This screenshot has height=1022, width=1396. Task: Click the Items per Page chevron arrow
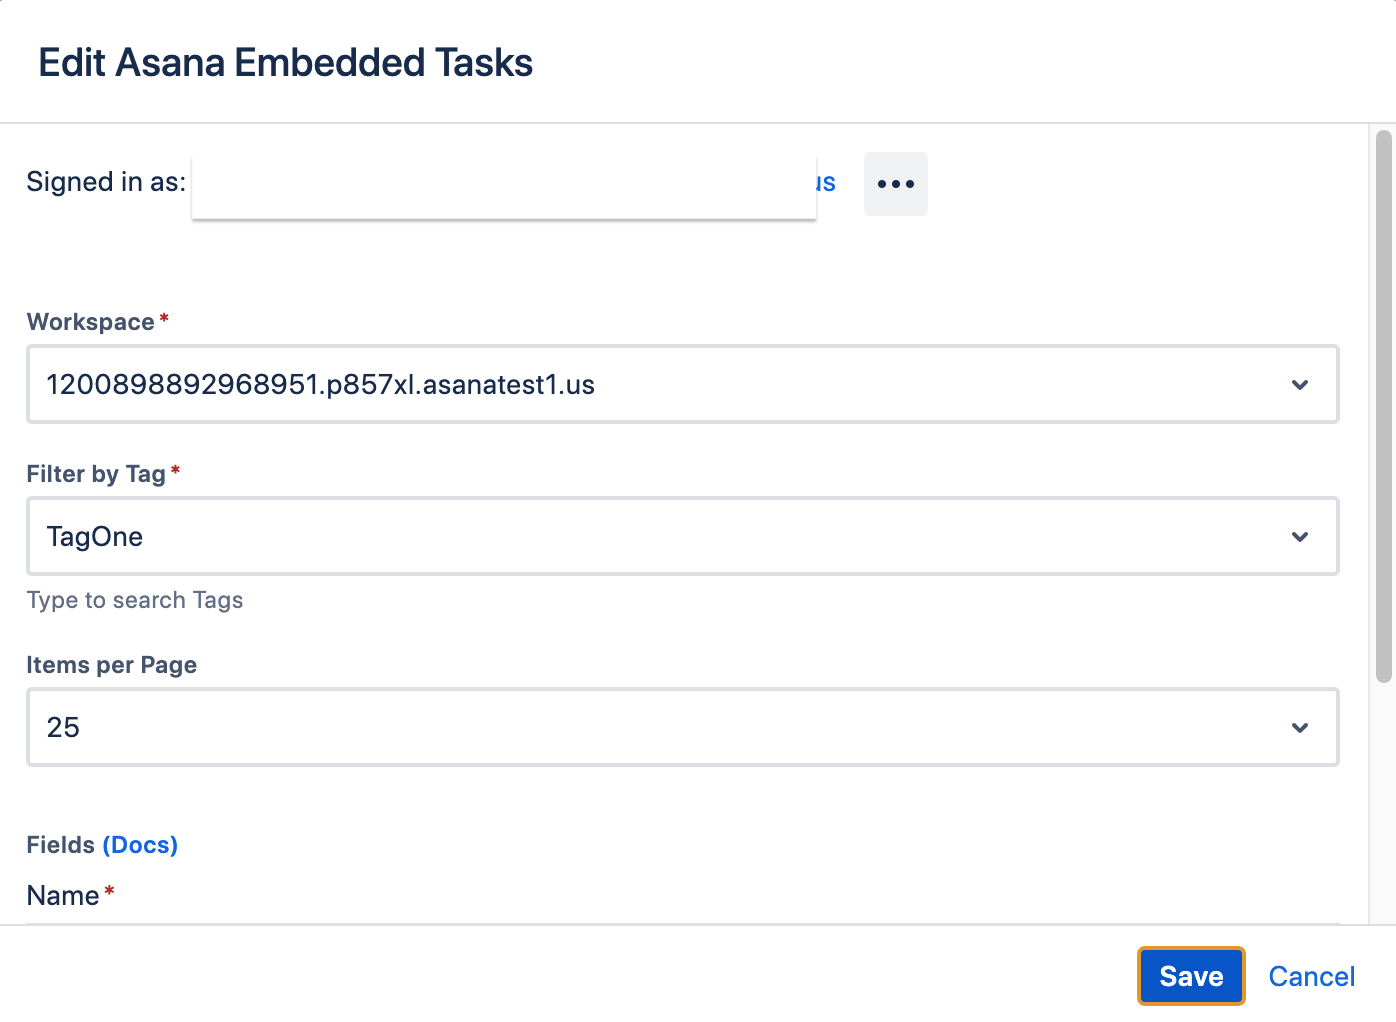[x=1299, y=728]
